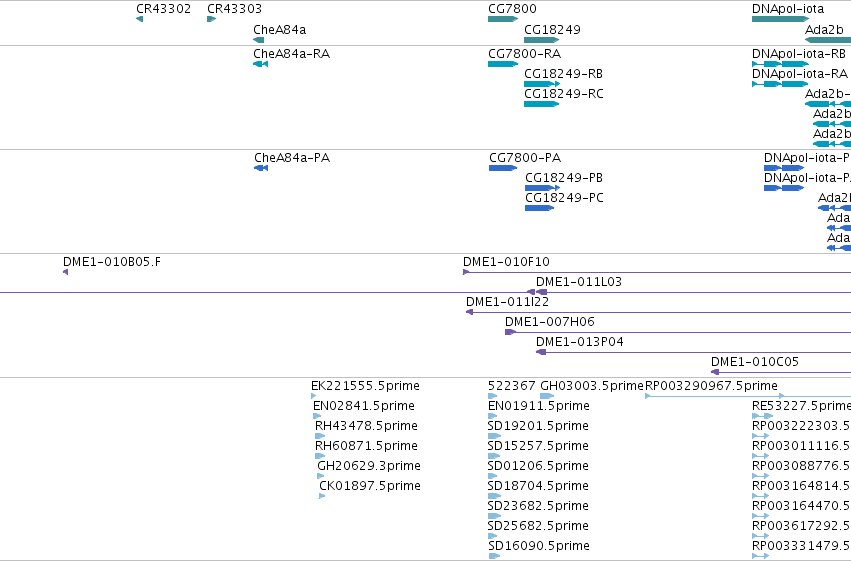Select the GH03003.5prime EST label
Screen dimensions: 851x561
pos(592,386)
